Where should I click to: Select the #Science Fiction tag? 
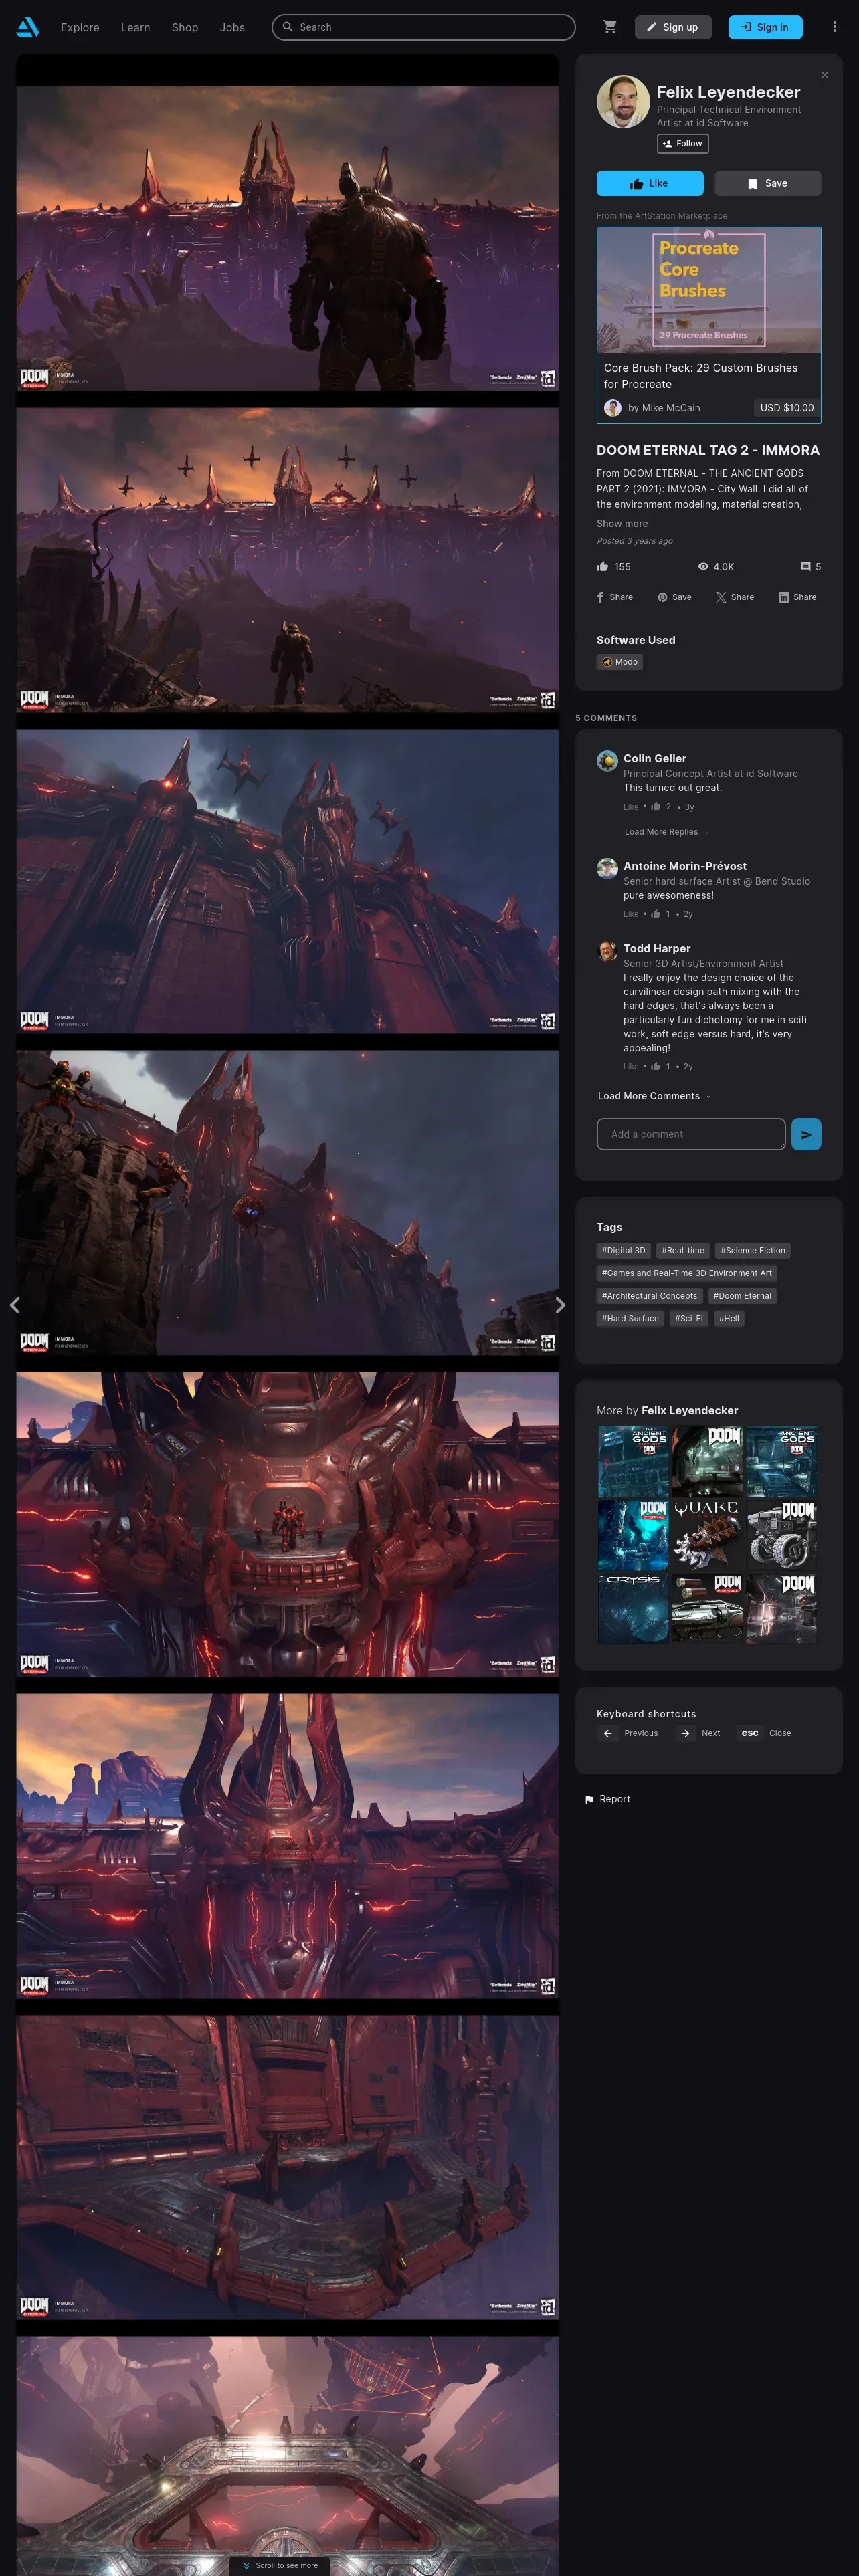pos(753,1251)
